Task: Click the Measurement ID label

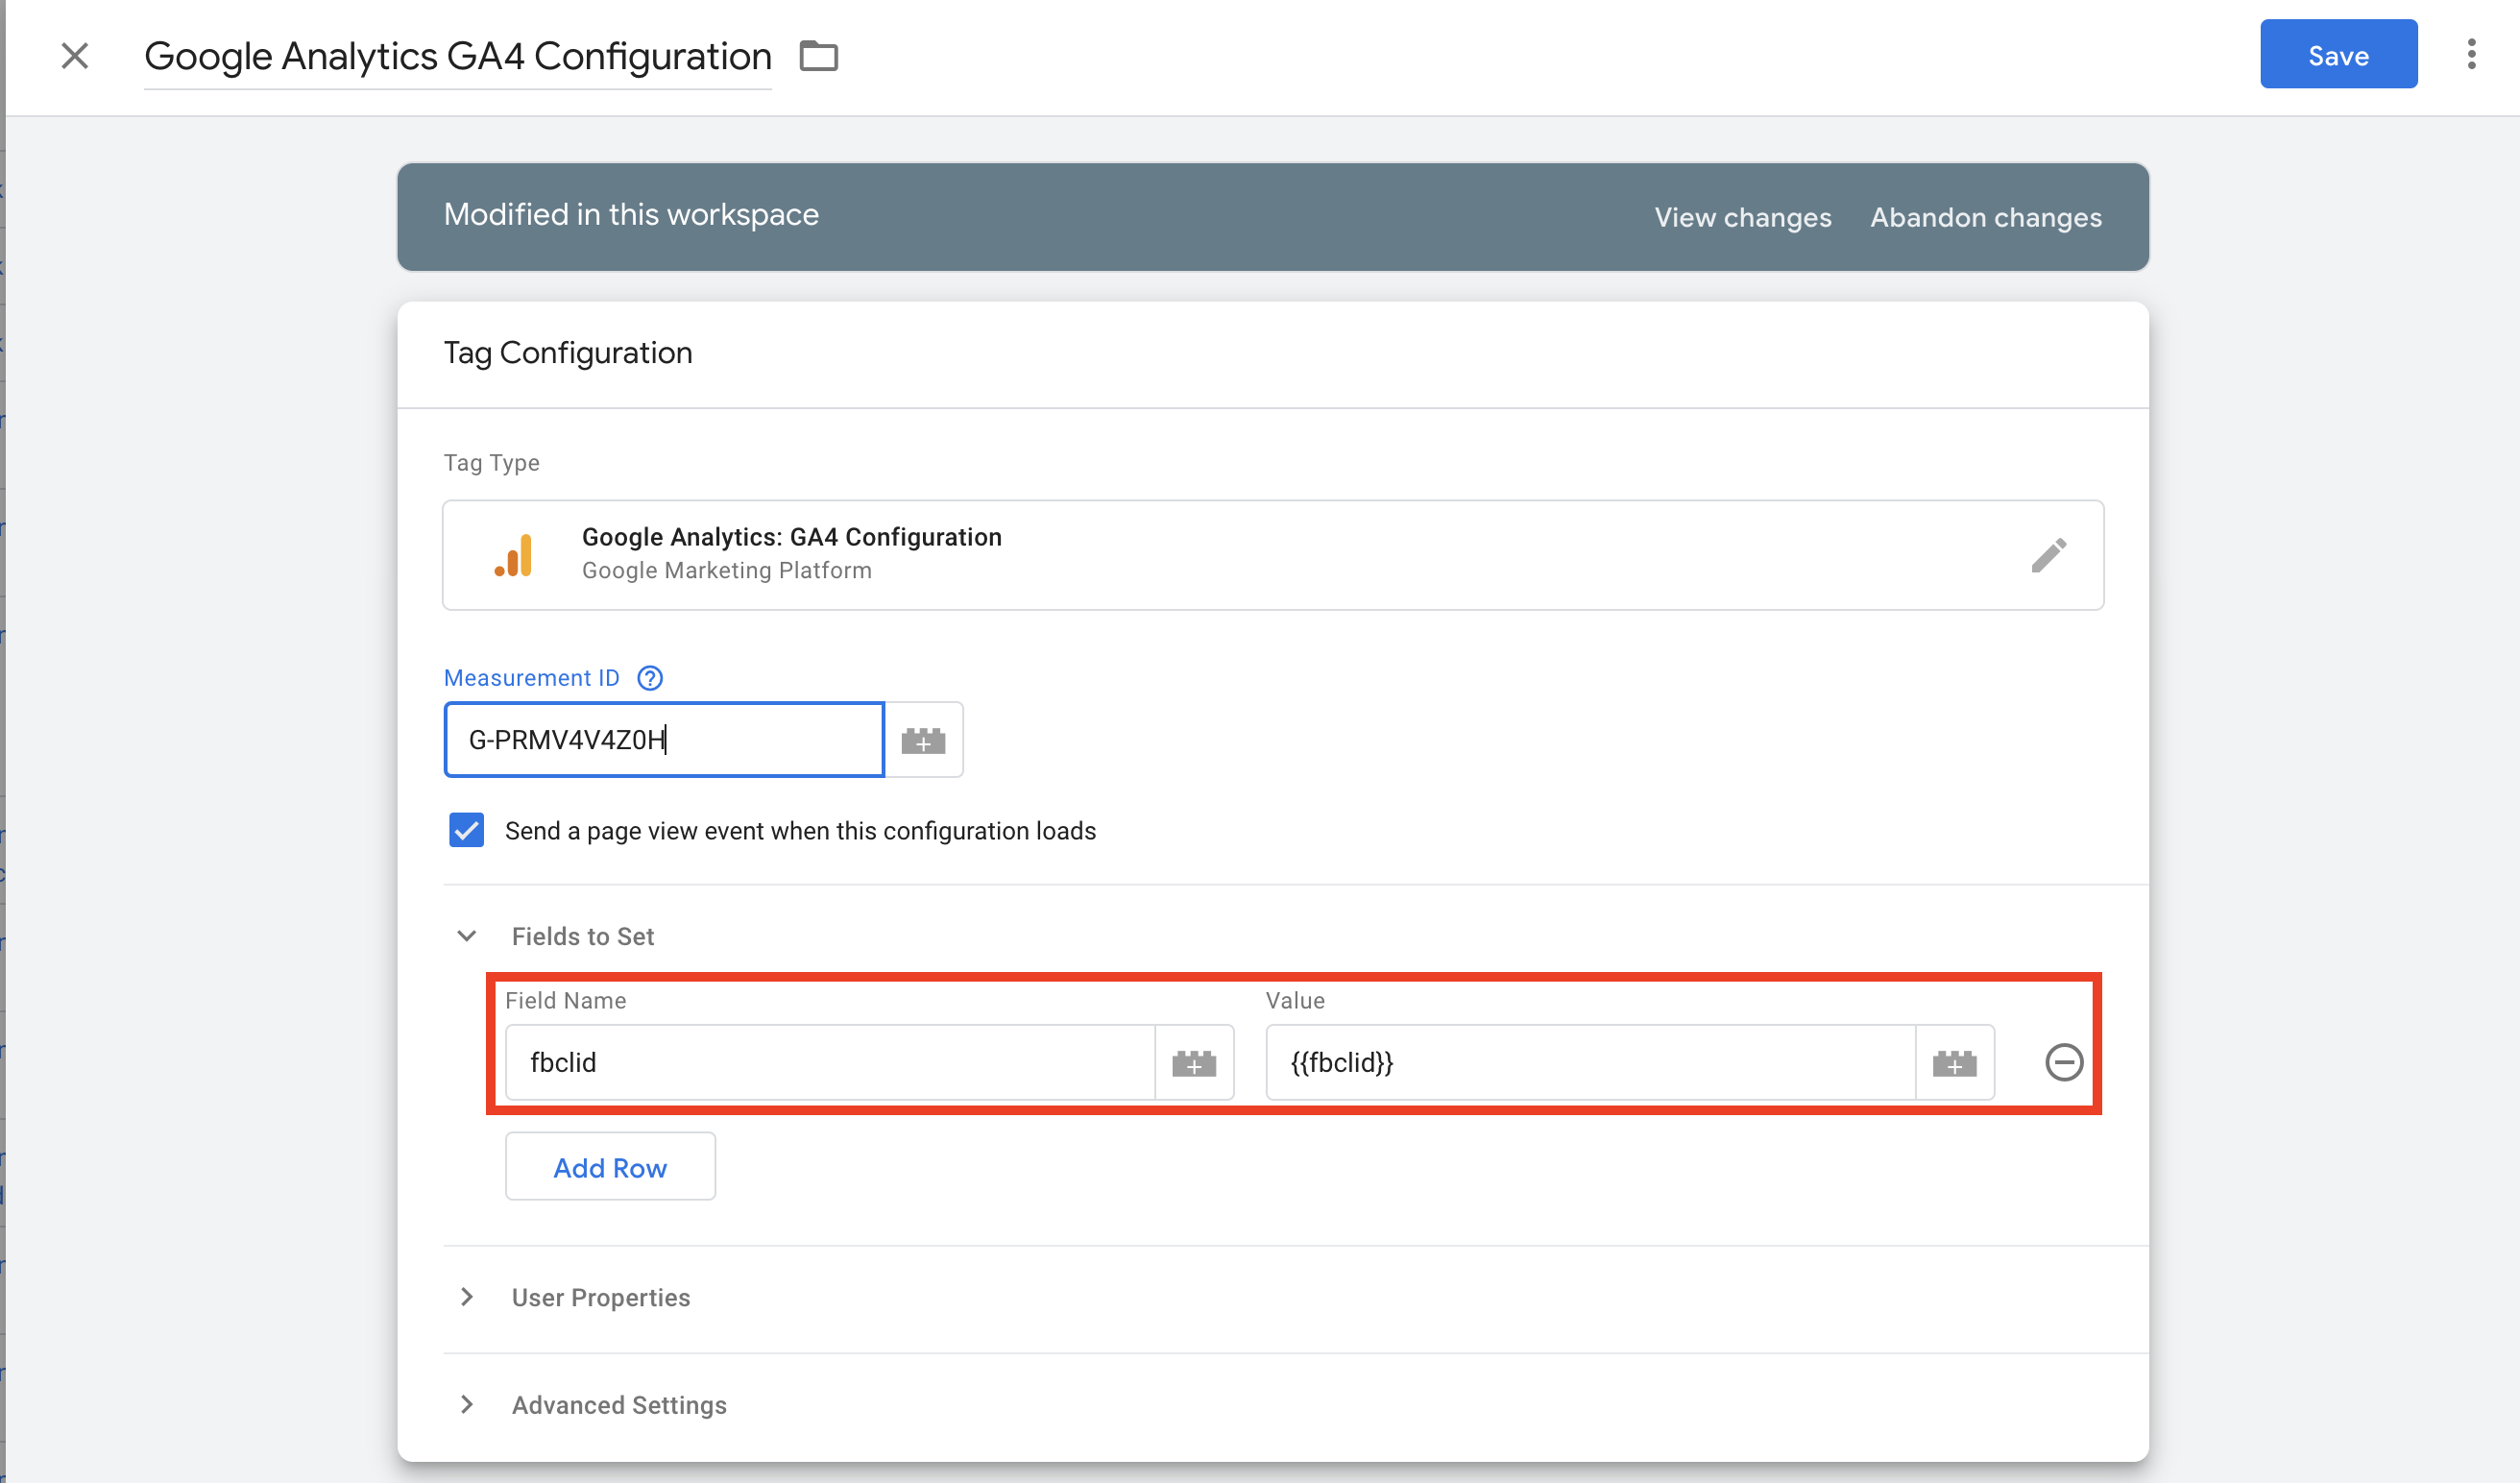Action: 531,678
